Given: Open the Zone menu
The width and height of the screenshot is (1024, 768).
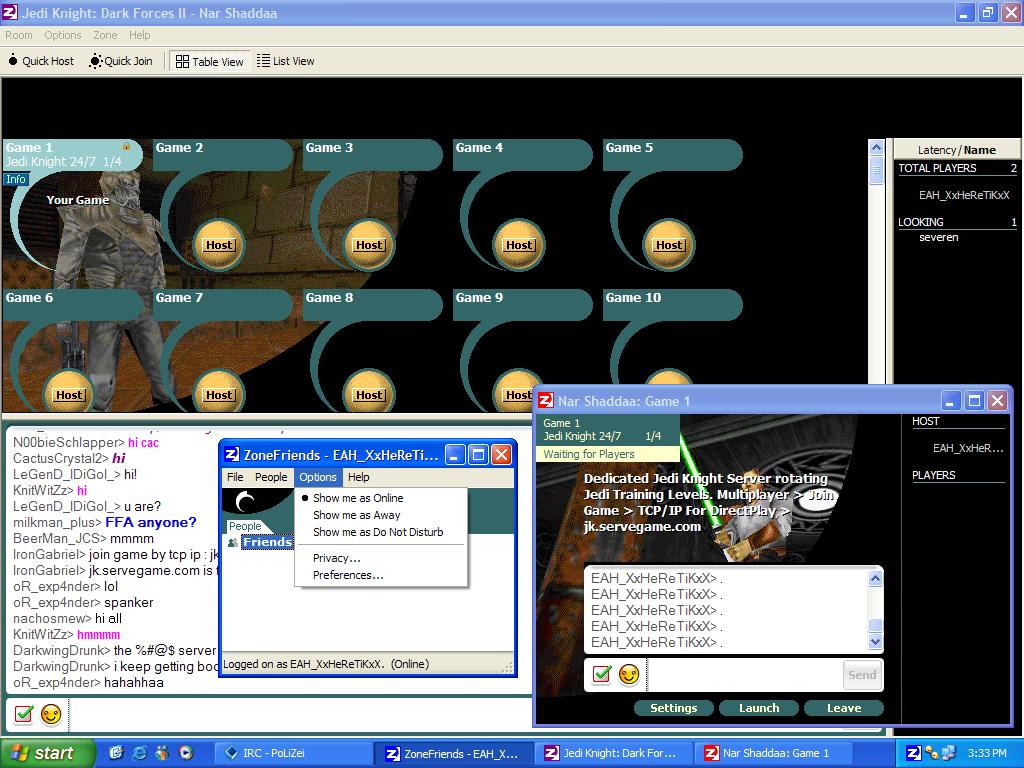Looking at the screenshot, I should tap(104, 35).
